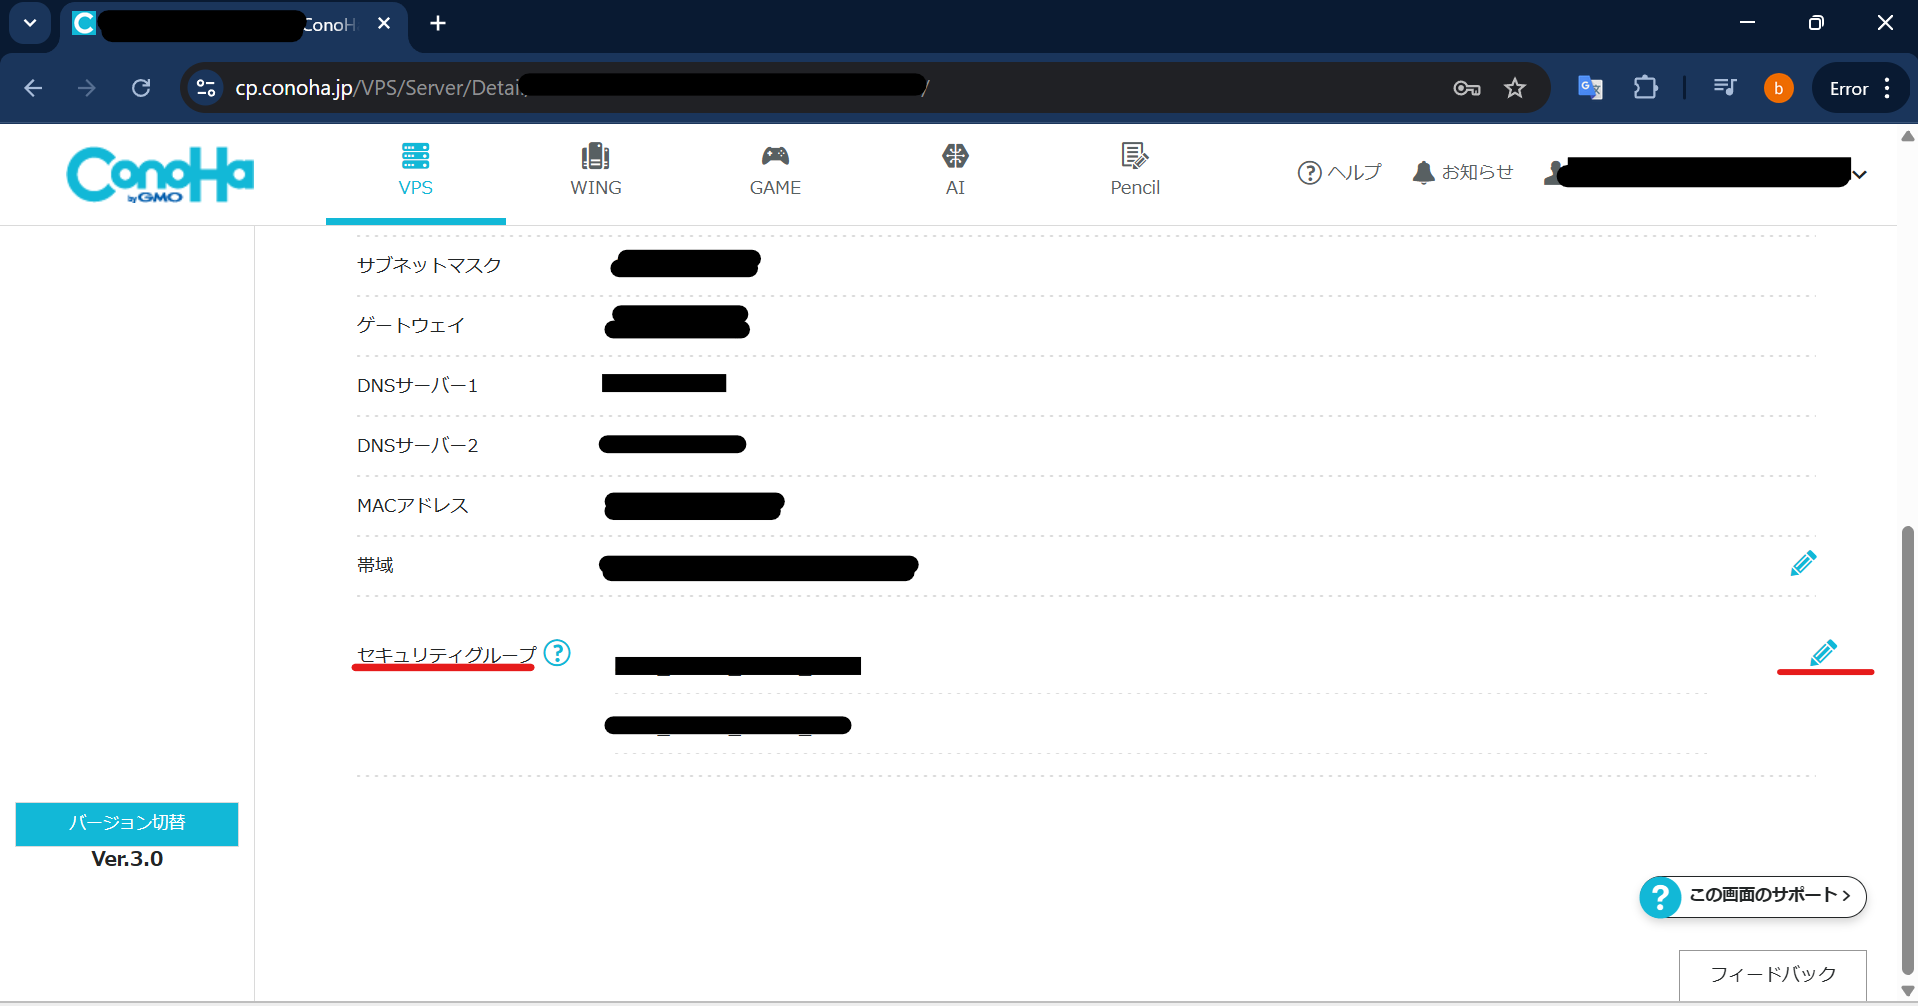Reload the current page
1918x1006 pixels.
[141, 88]
